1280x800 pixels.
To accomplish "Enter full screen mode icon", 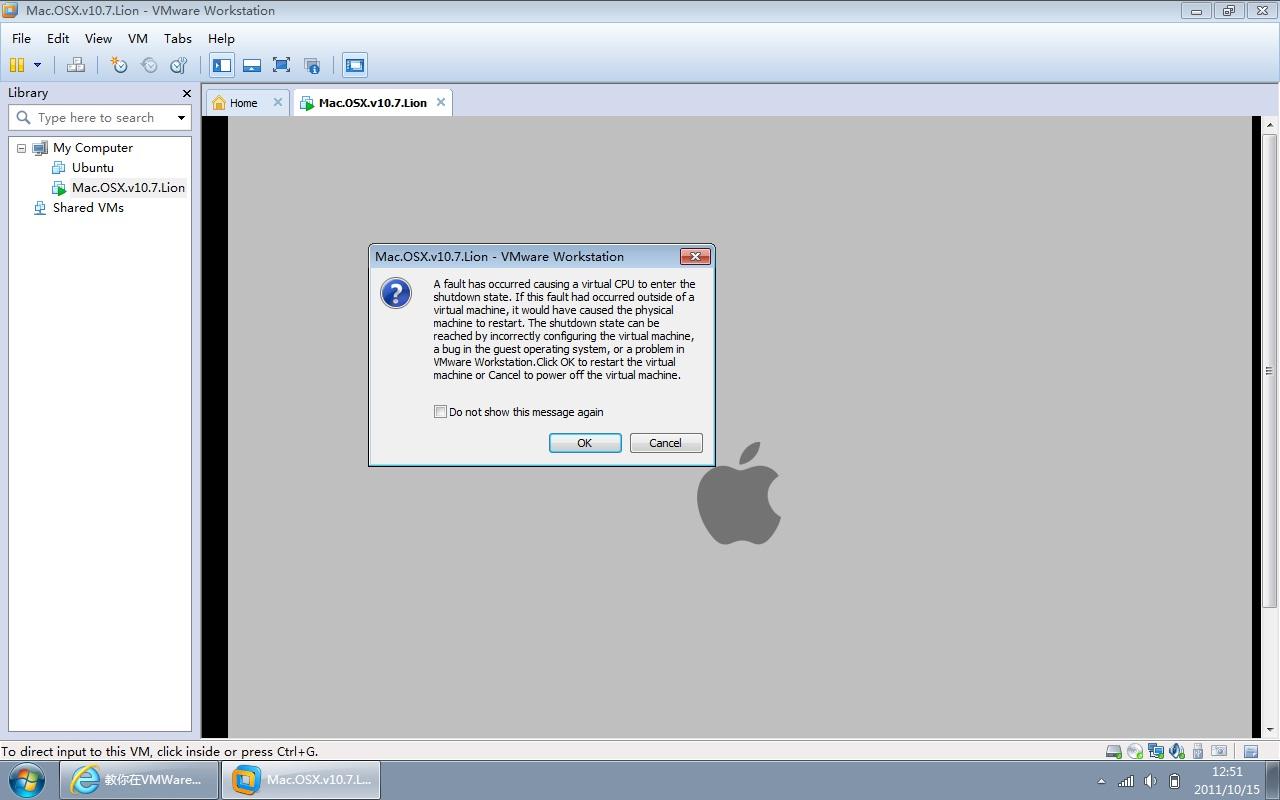I will point(282,65).
